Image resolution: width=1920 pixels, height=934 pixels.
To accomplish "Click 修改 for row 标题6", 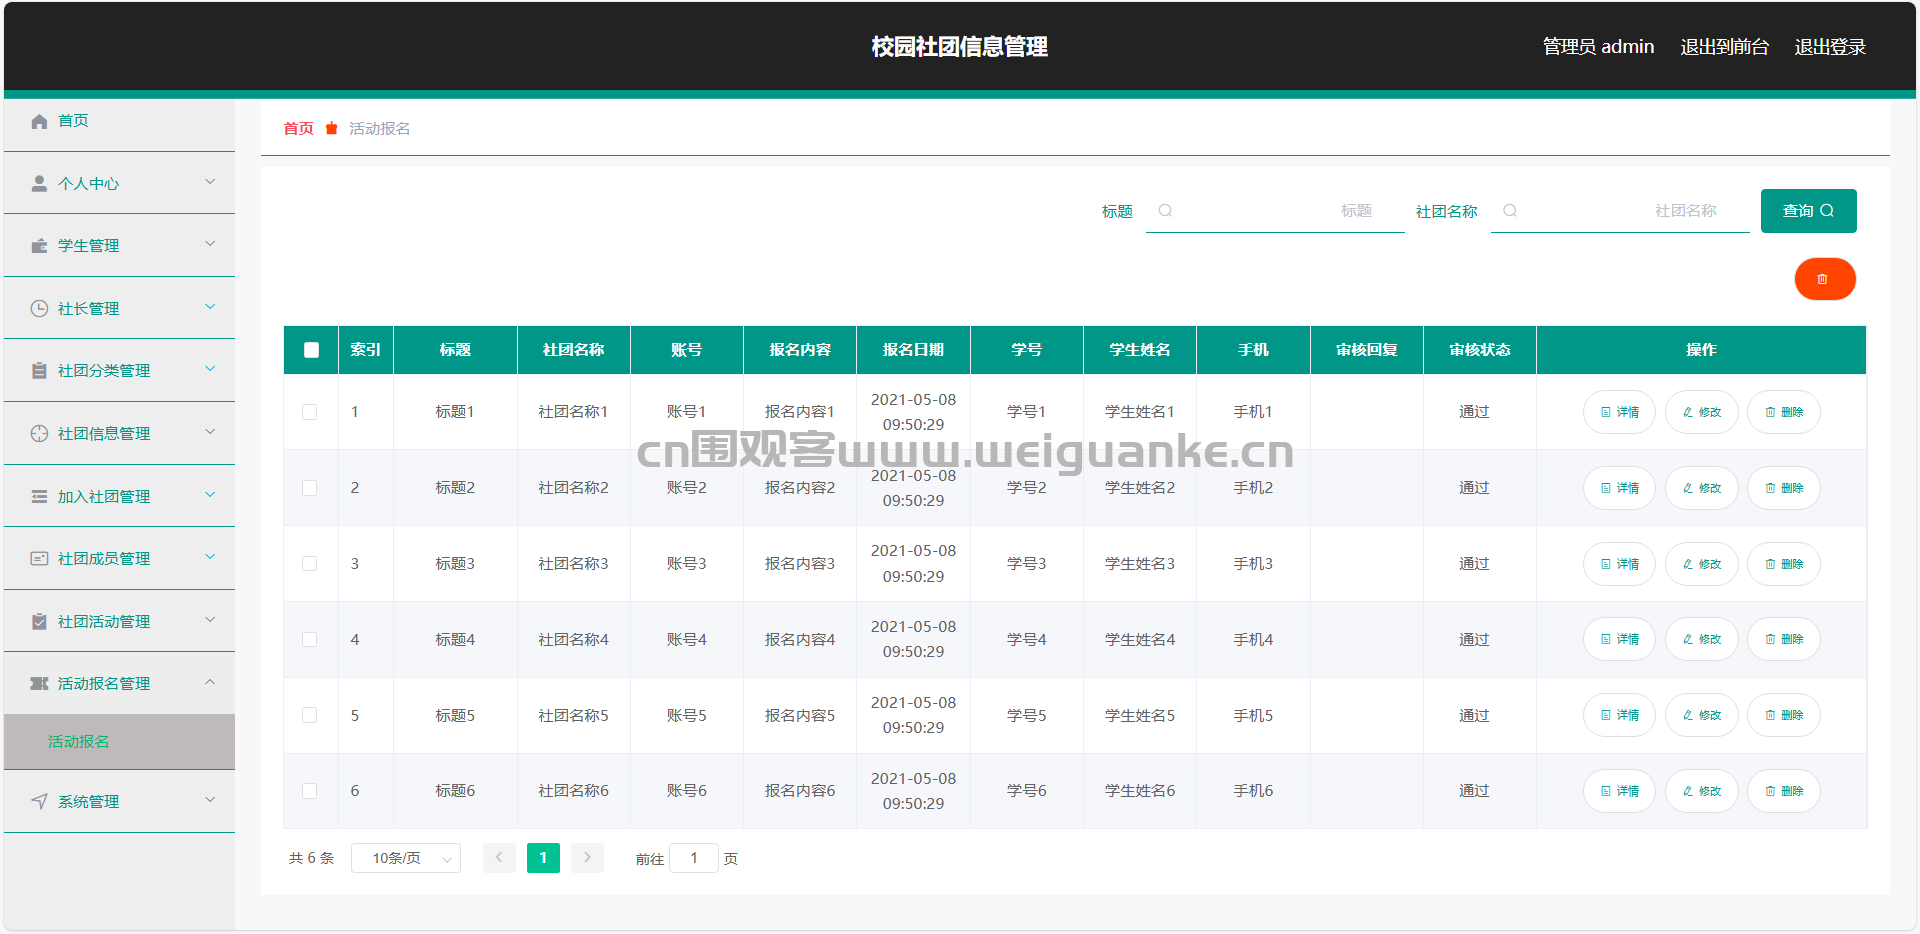I will [x=1702, y=791].
